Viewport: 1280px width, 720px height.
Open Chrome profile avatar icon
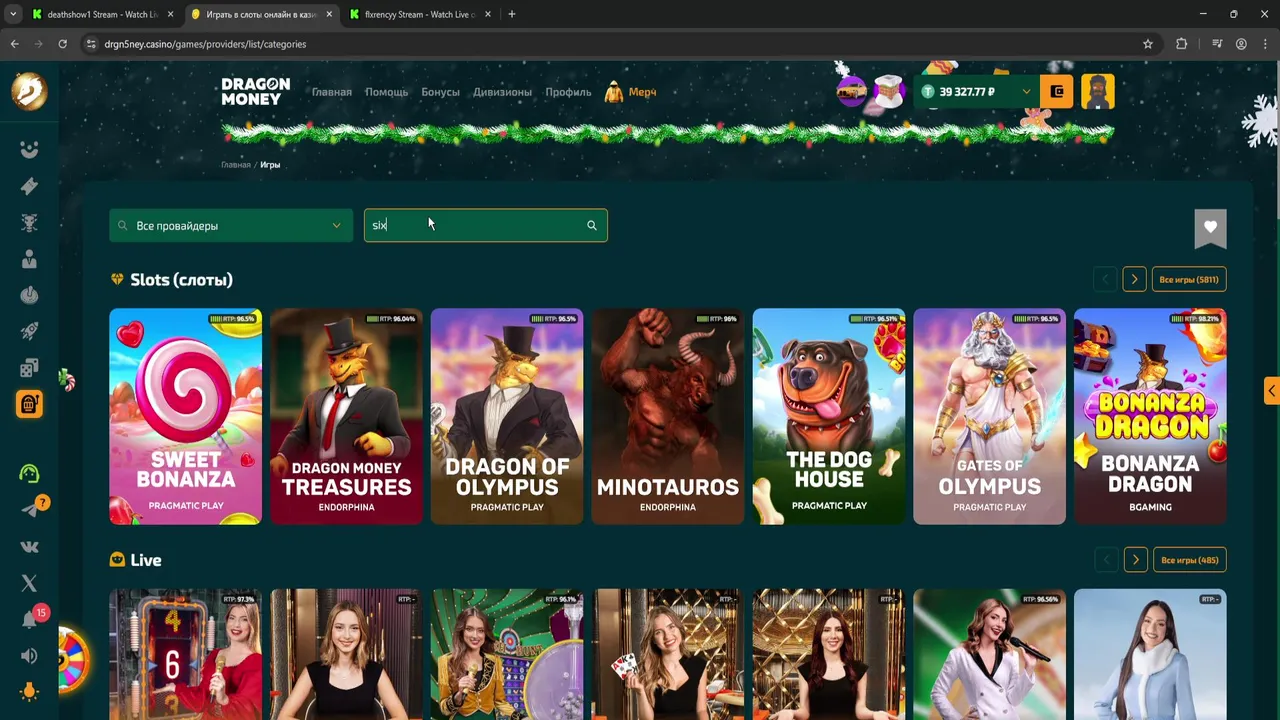(x=1241, y=44)
